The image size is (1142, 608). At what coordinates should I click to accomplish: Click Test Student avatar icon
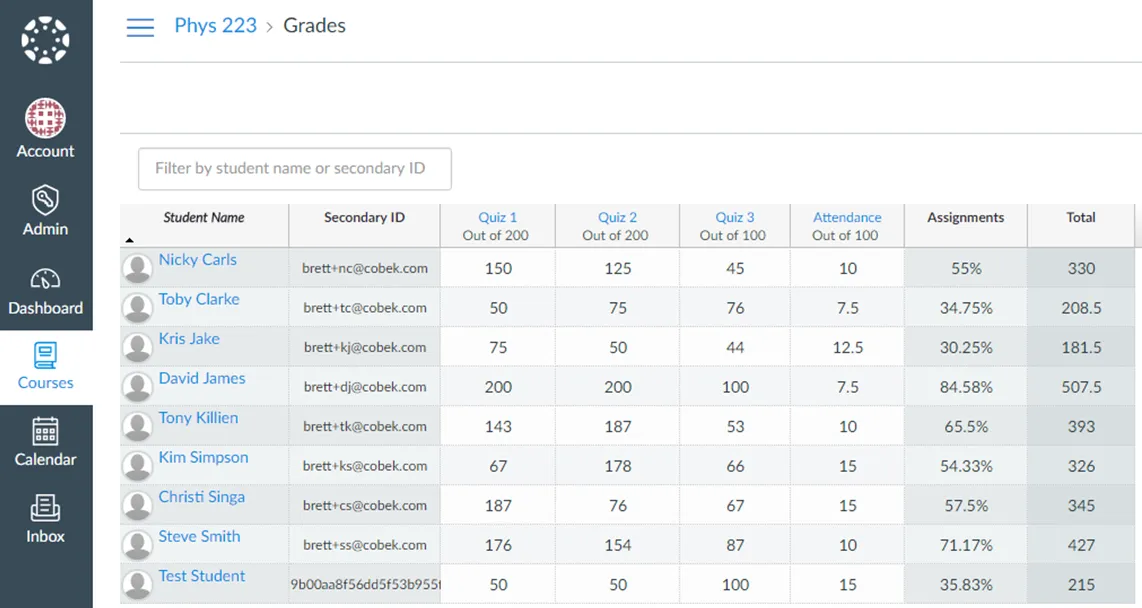click(x=137, y=583)
